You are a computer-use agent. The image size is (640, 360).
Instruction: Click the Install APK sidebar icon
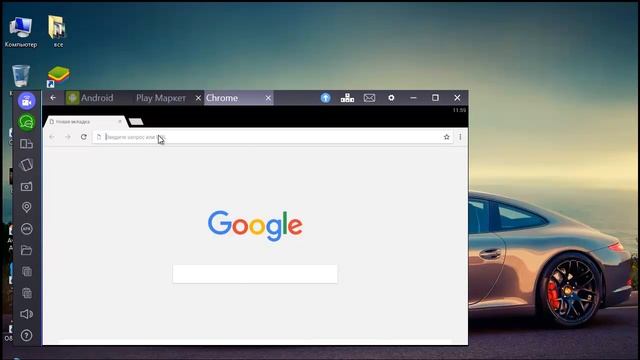point(27,229)
